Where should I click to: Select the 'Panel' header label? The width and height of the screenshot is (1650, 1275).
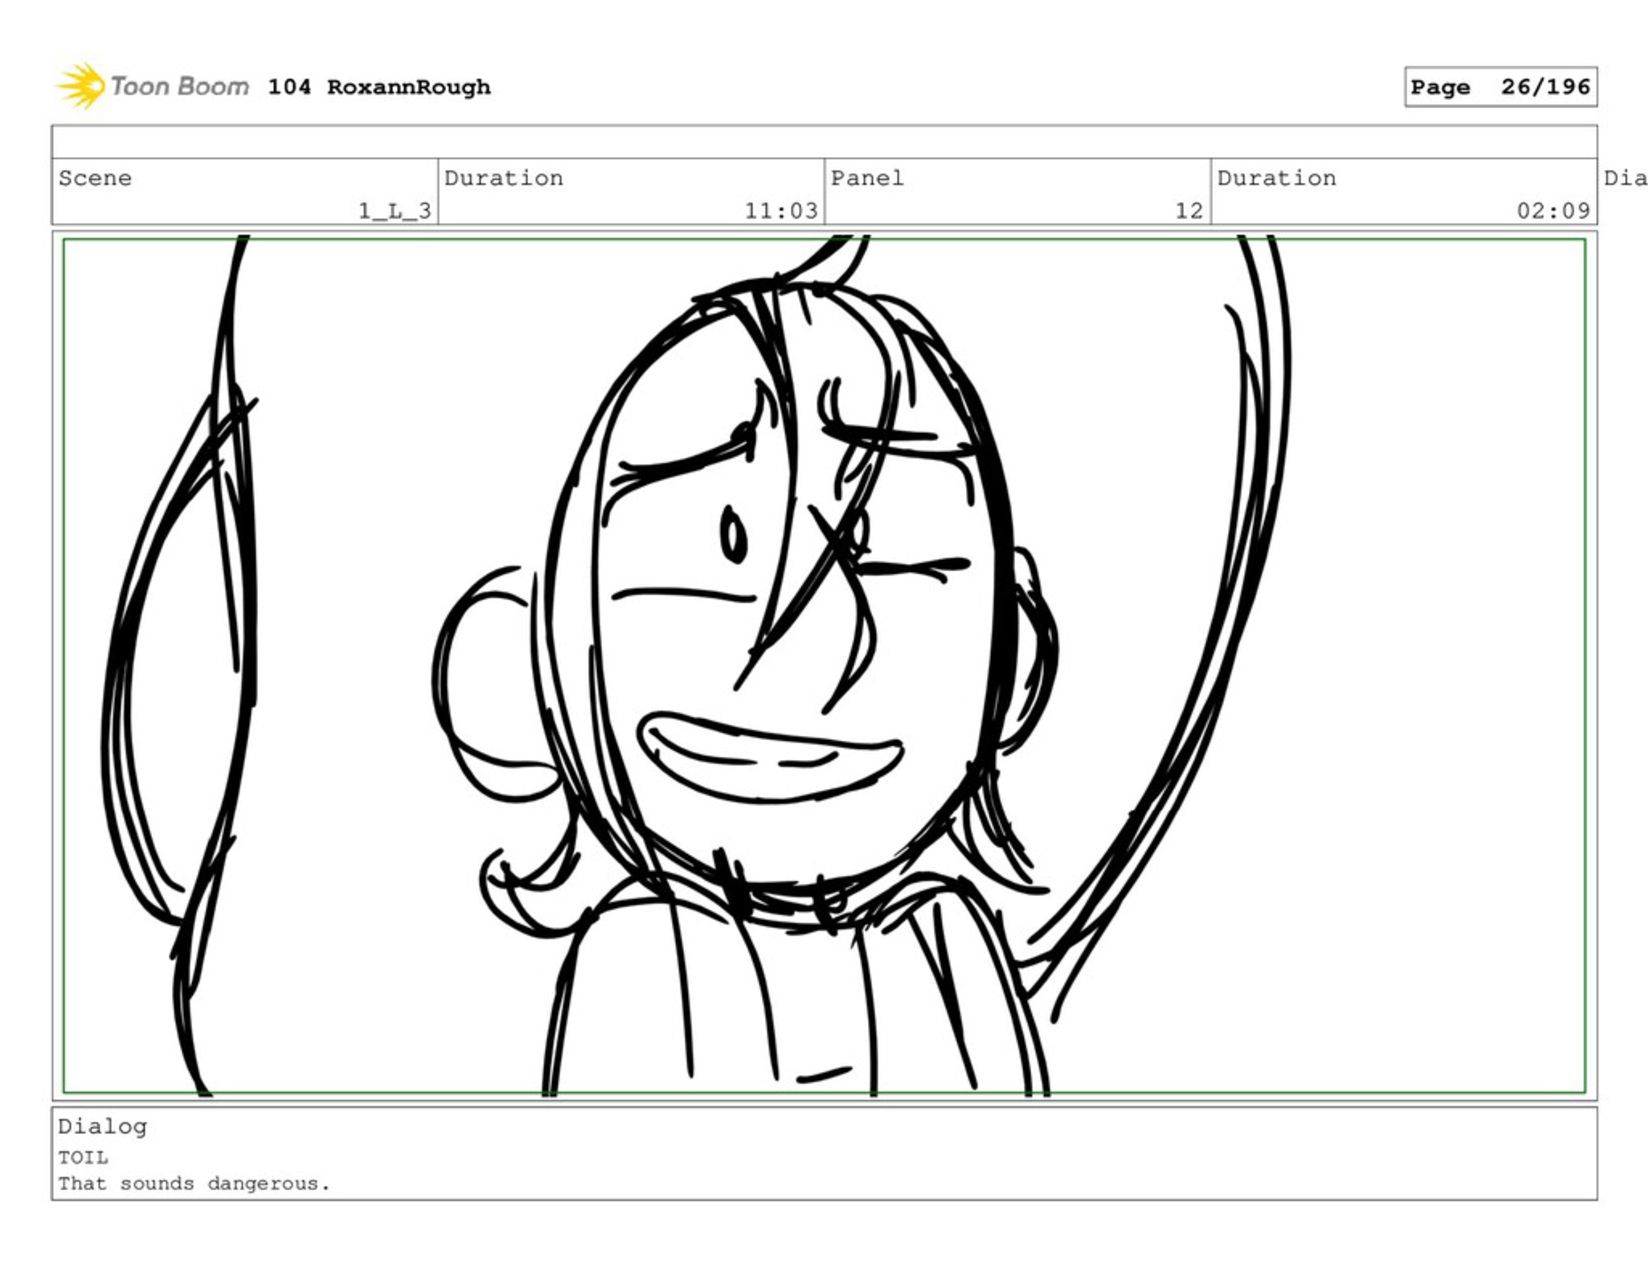867,178
